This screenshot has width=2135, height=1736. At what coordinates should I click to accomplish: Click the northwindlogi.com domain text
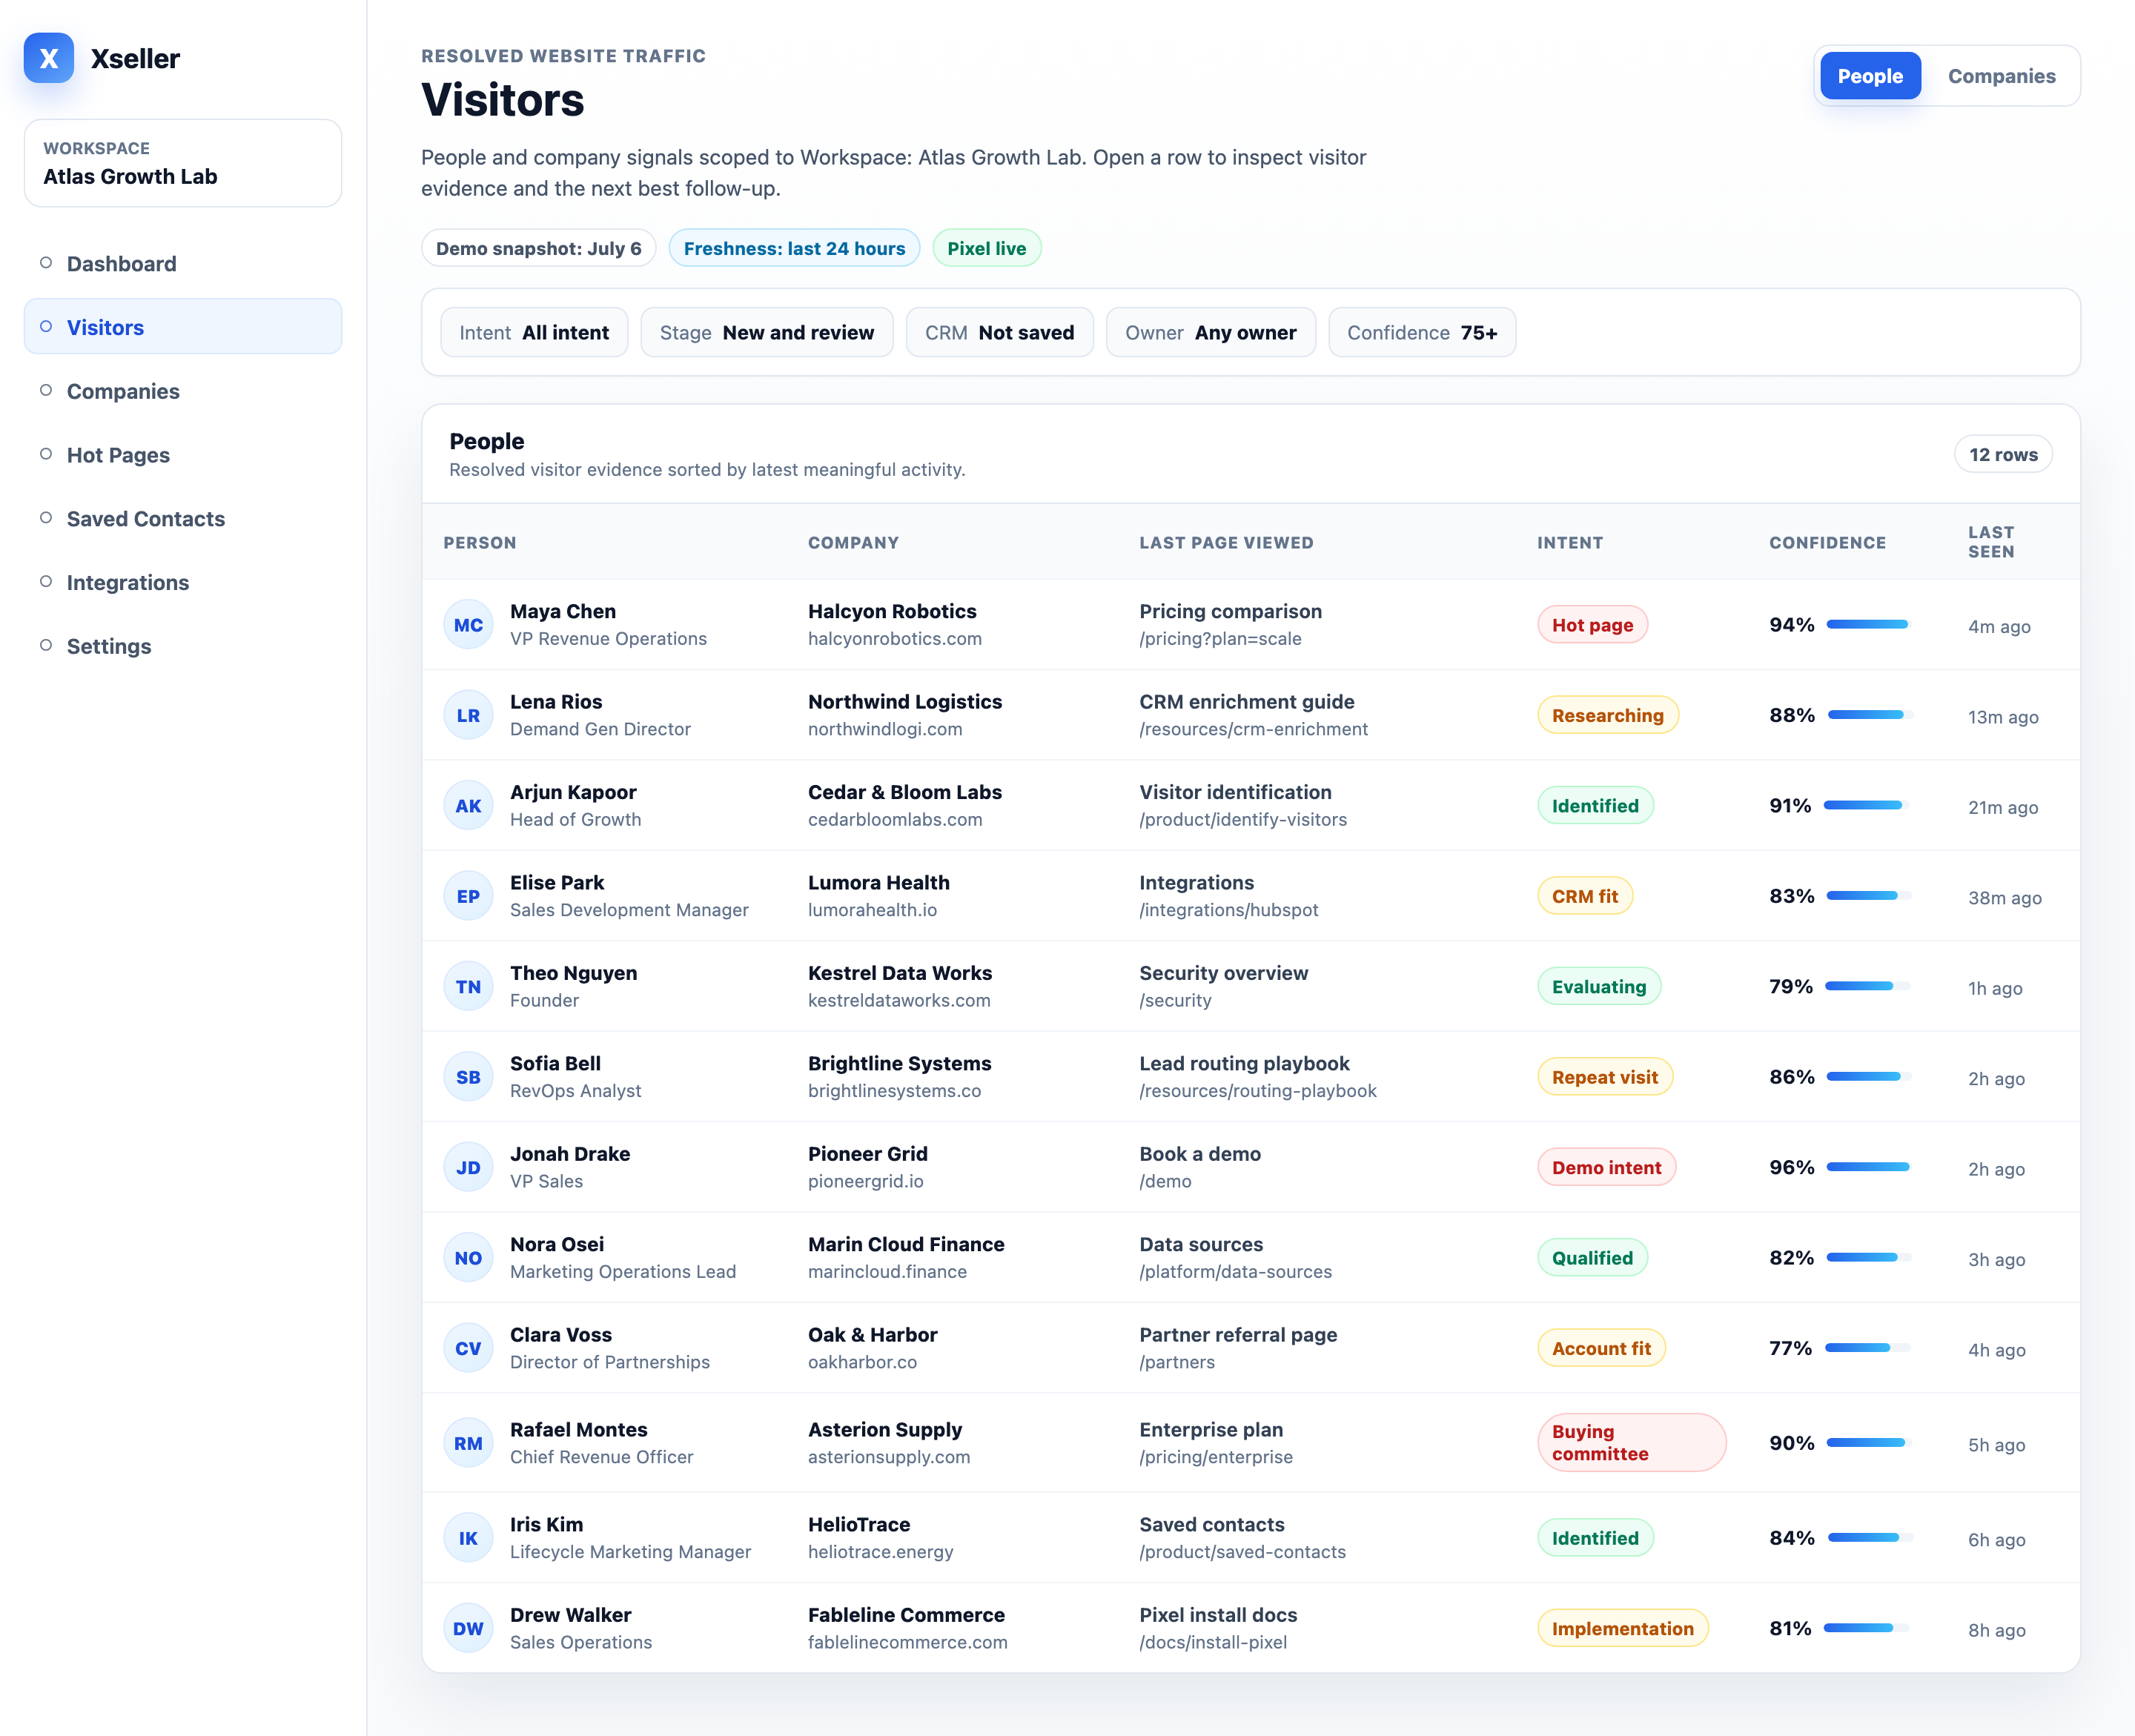[x=885, y=729]
